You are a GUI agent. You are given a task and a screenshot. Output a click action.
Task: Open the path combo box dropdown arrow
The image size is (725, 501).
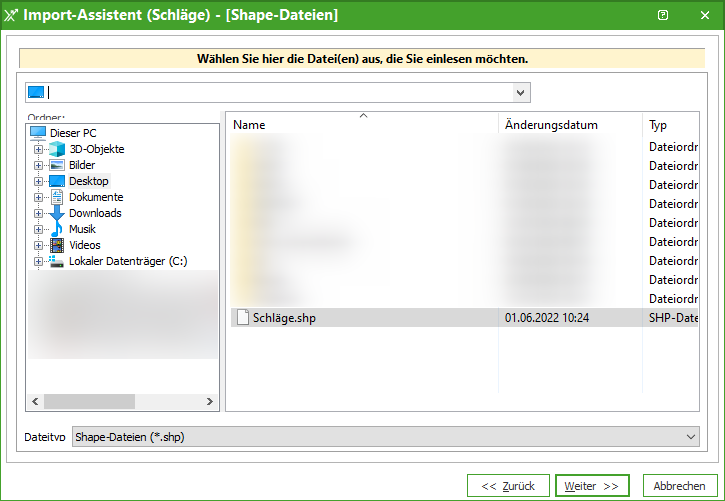(520, 93)
